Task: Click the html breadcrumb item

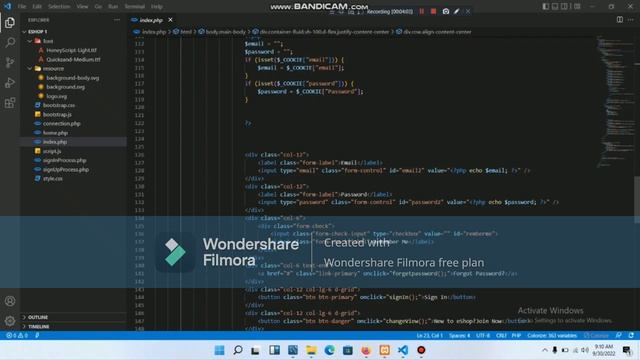Action: (x=186, y=32)
